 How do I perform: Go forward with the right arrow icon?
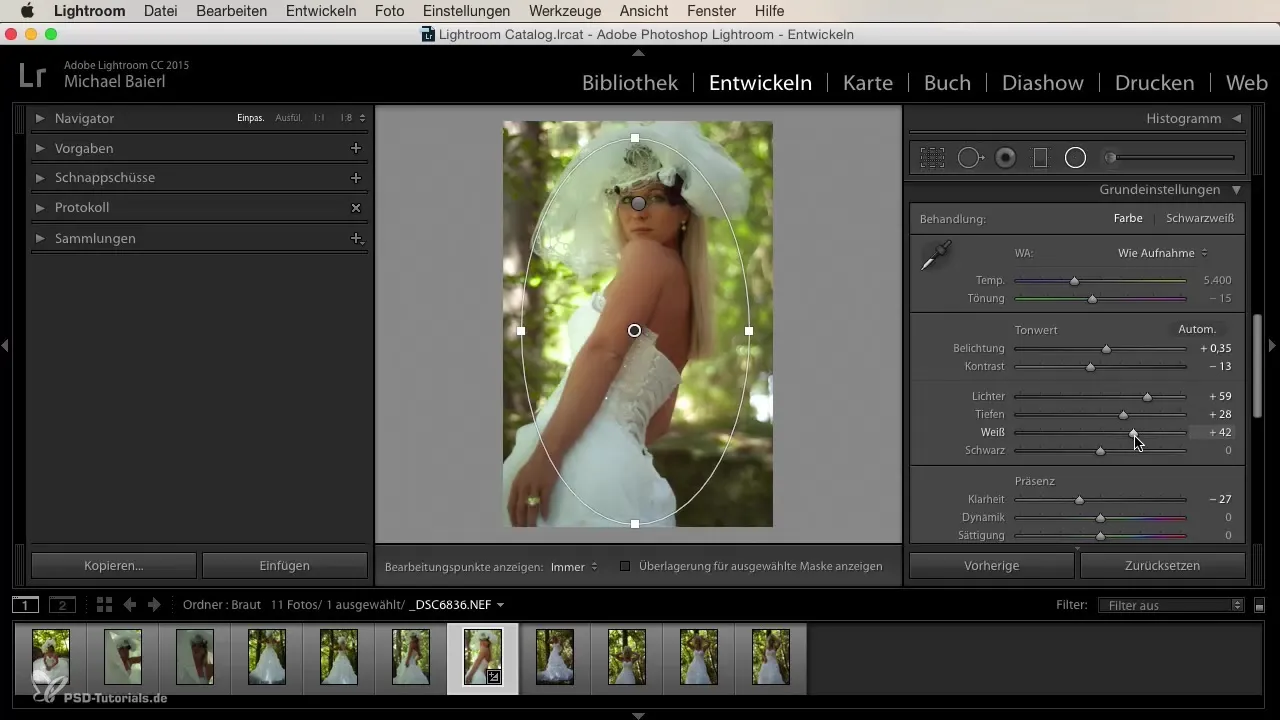pyautogui.click(x=154, y=604)
